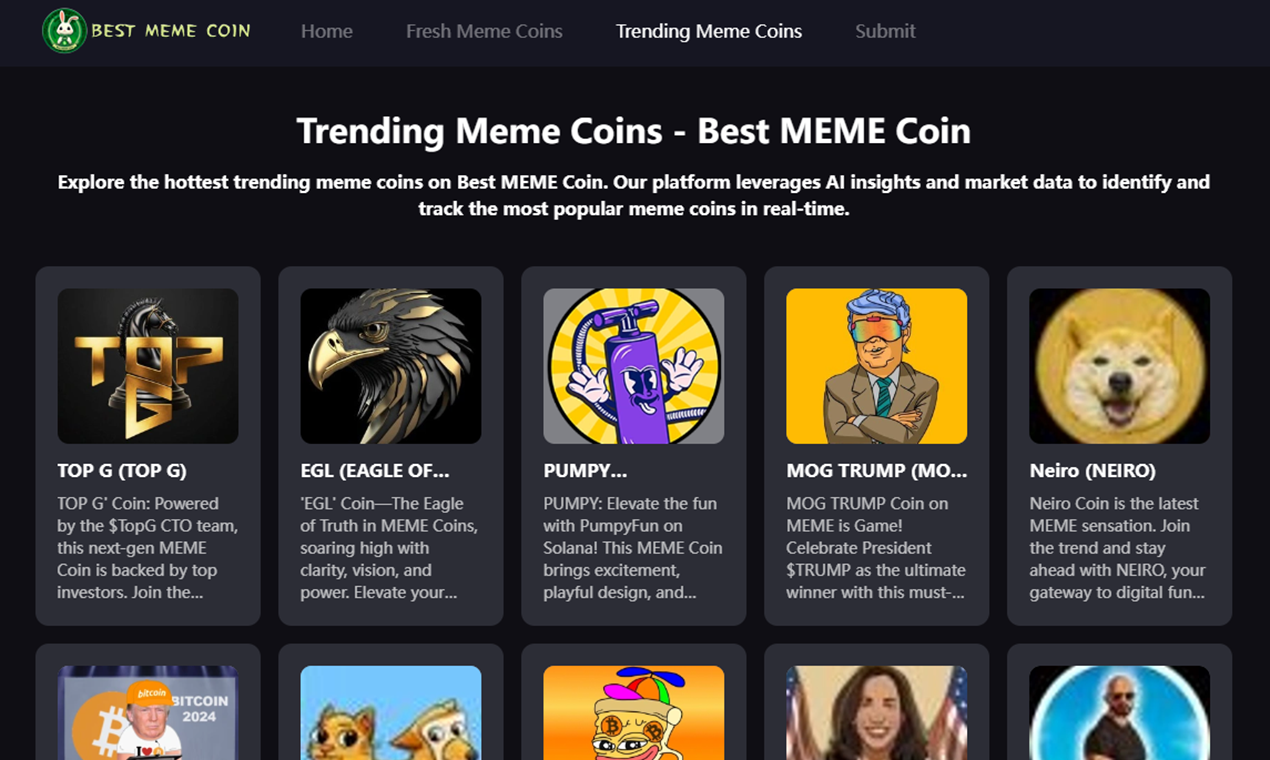Click the BEST MEME COIN brand text
1270x760 pixels.
(171, 30)
